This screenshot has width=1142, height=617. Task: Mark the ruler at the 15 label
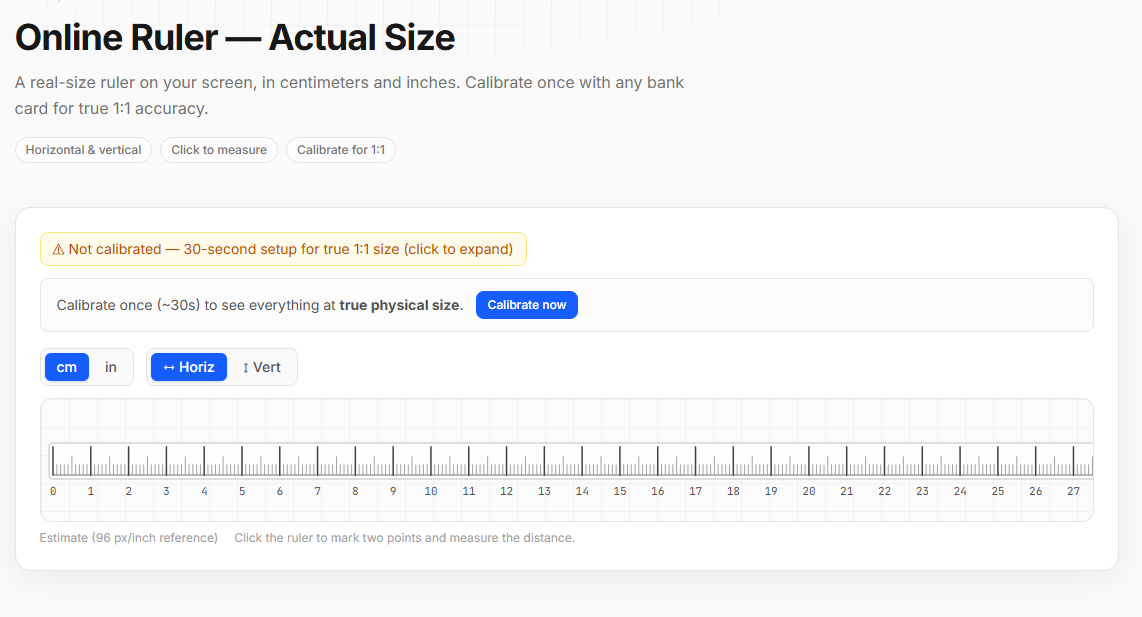[x=620, y=492]
